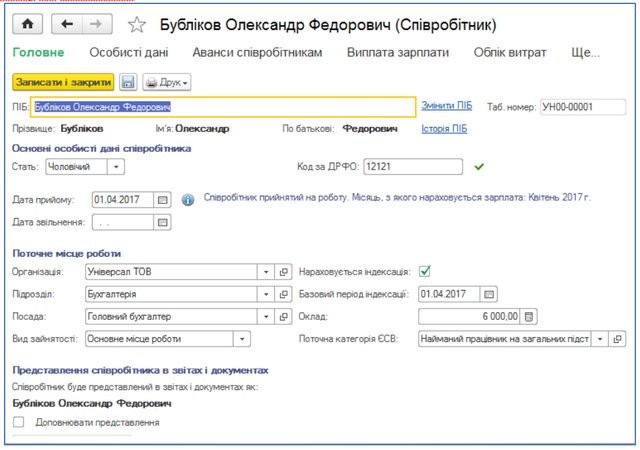The width and height of the screenshot is (640, 450).
Task: Click the blue info icon
Action: click(187, 200)
